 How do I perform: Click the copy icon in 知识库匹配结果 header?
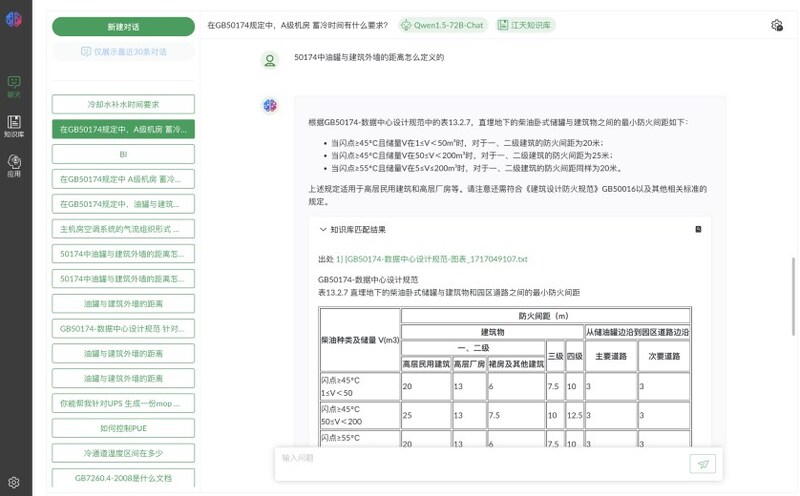click(x=698, y=229)
